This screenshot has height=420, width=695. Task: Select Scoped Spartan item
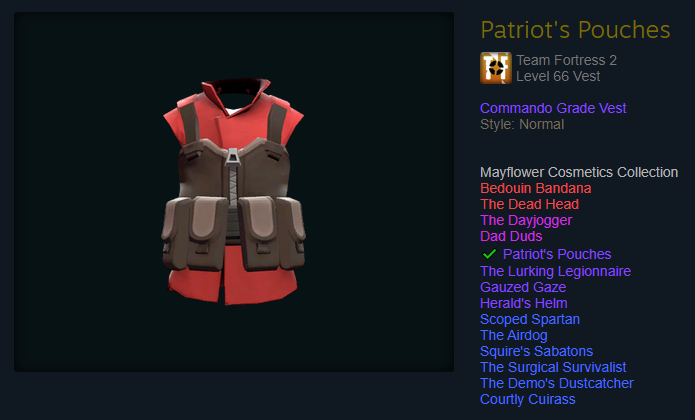[530, 319]
